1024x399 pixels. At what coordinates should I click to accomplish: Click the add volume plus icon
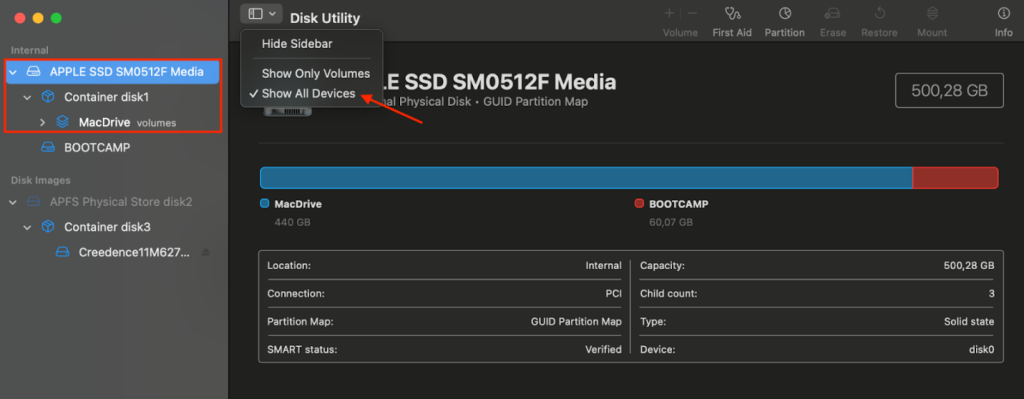point(669,13)
